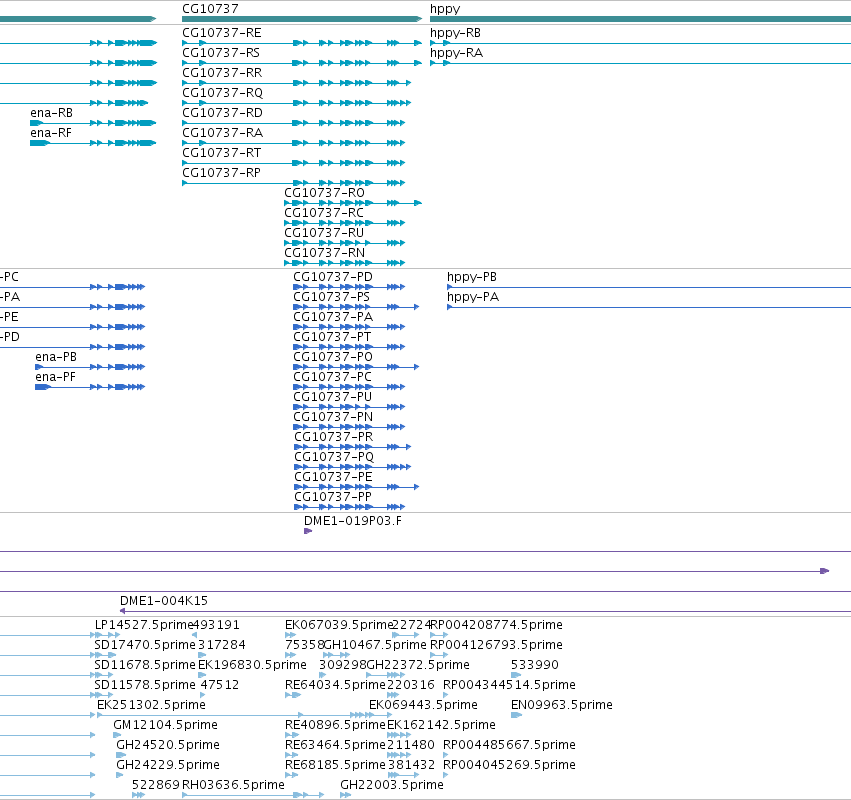Image resolution: width=851 pixels, height=800 pixels.
Task: Select EST label EK162142.5prime
Action: (x=441, y=725)
